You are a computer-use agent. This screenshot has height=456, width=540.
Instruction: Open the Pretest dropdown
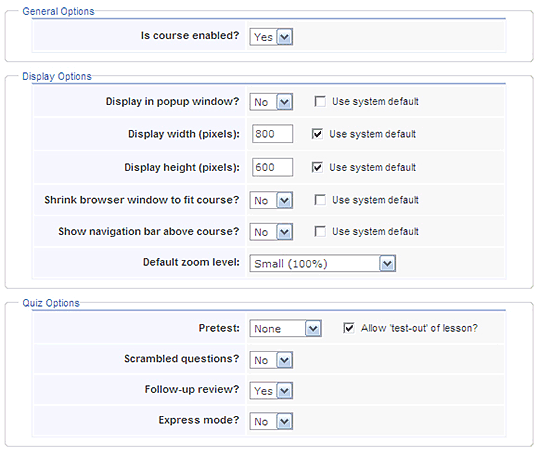coord(286,329)
